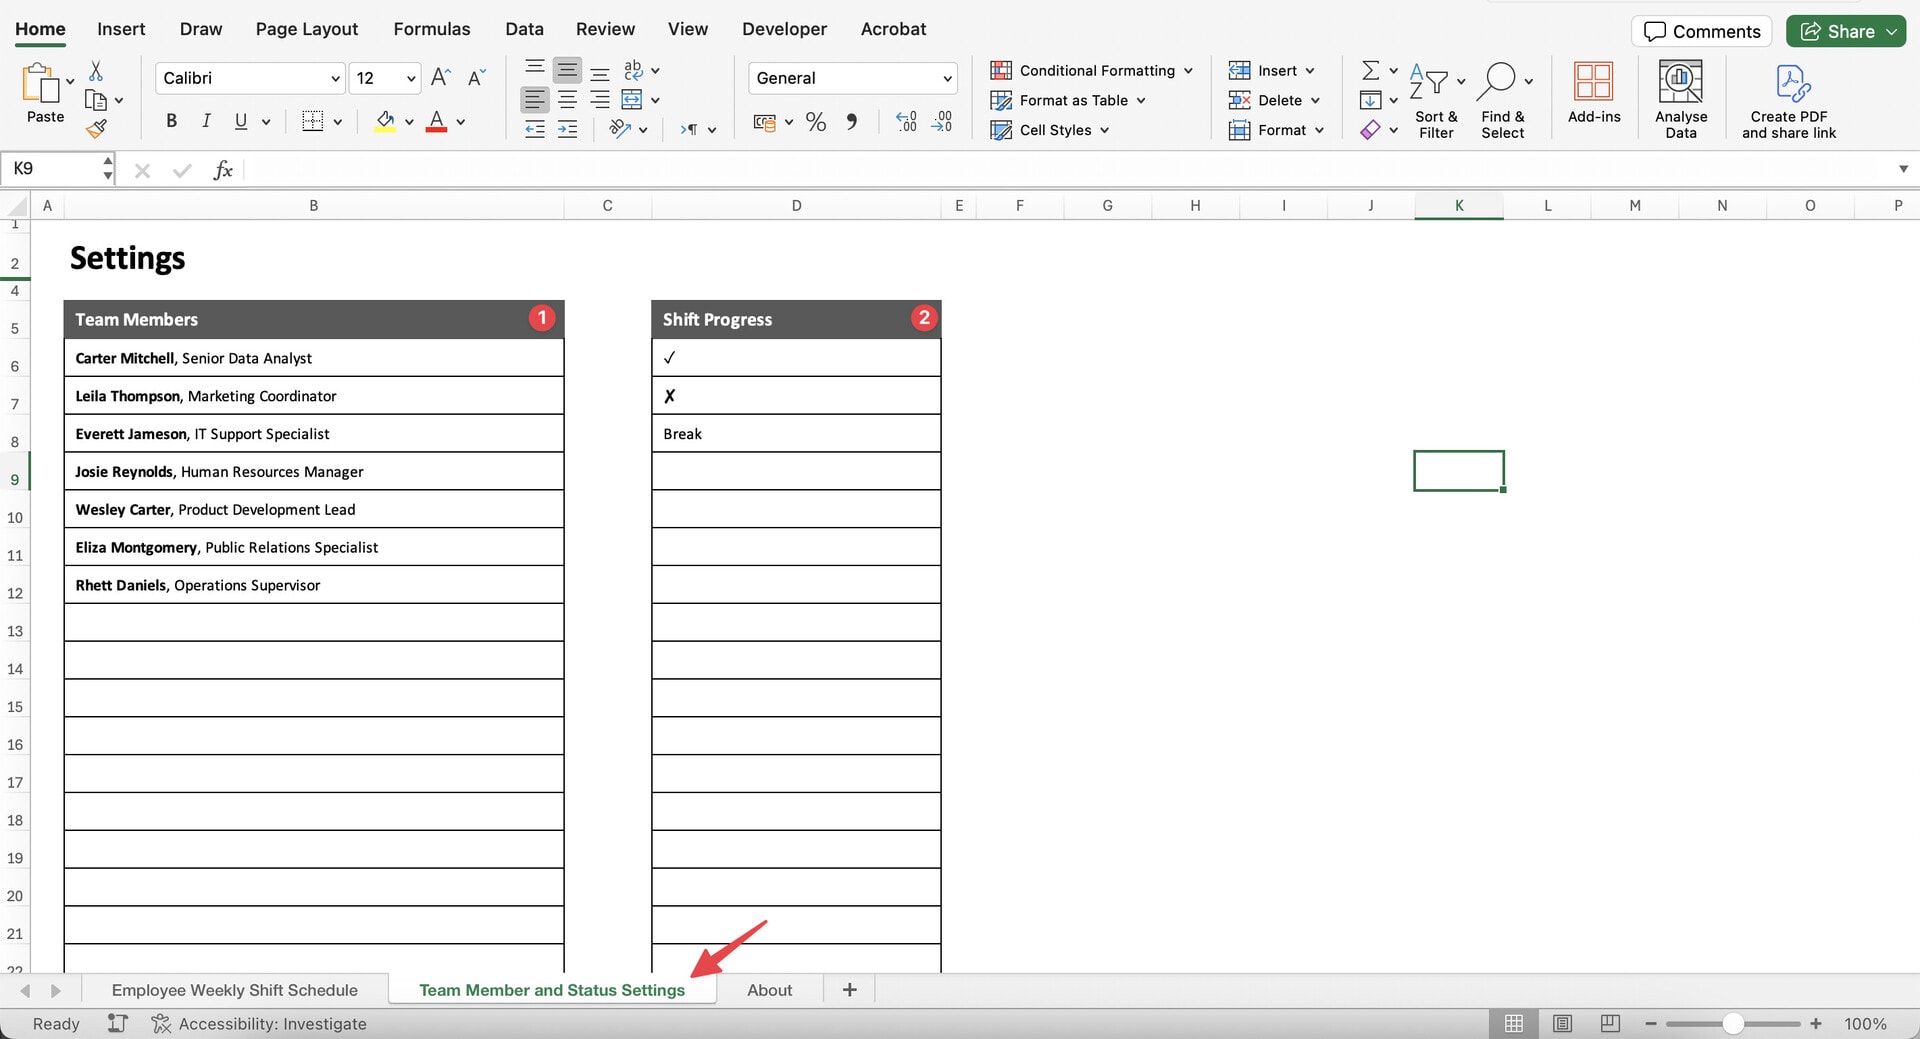The image size is (1920, 1039).
Task: Decrease indent of cell contents
Action: point(535,129)
